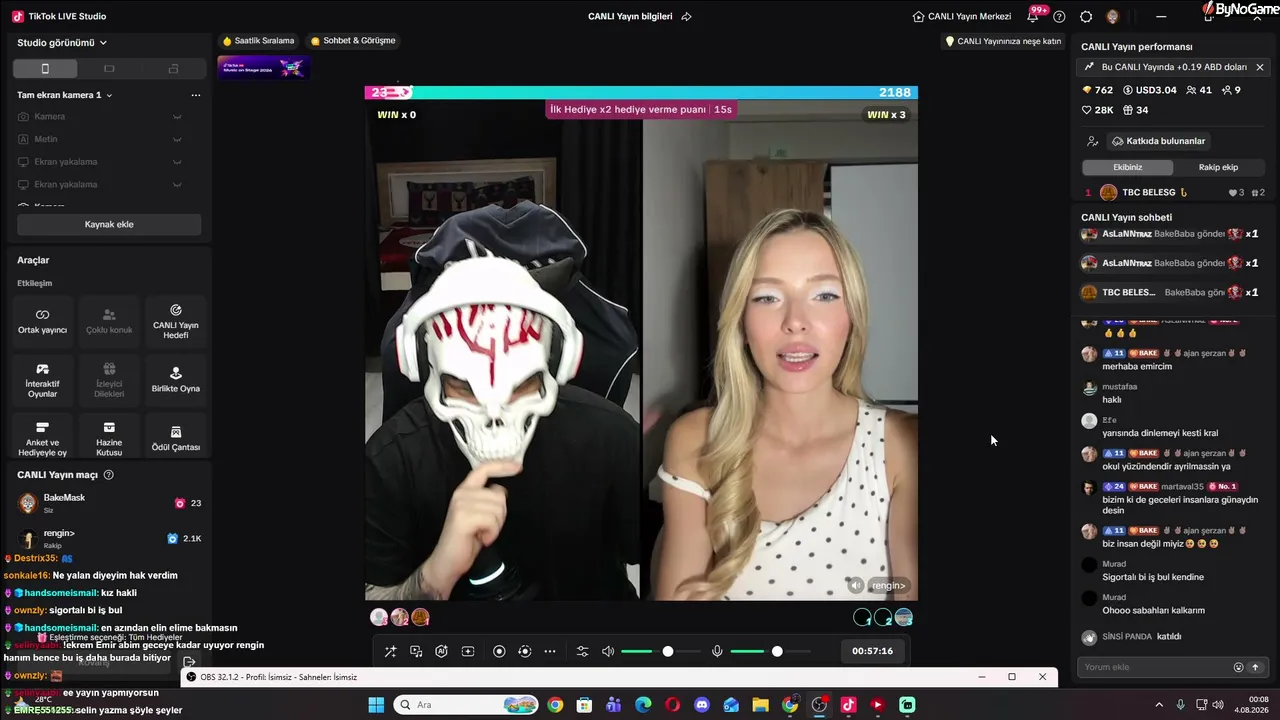Screen dimensions: 1280x720
Task: Send comment with arrow button
Action: (1255, 667)
